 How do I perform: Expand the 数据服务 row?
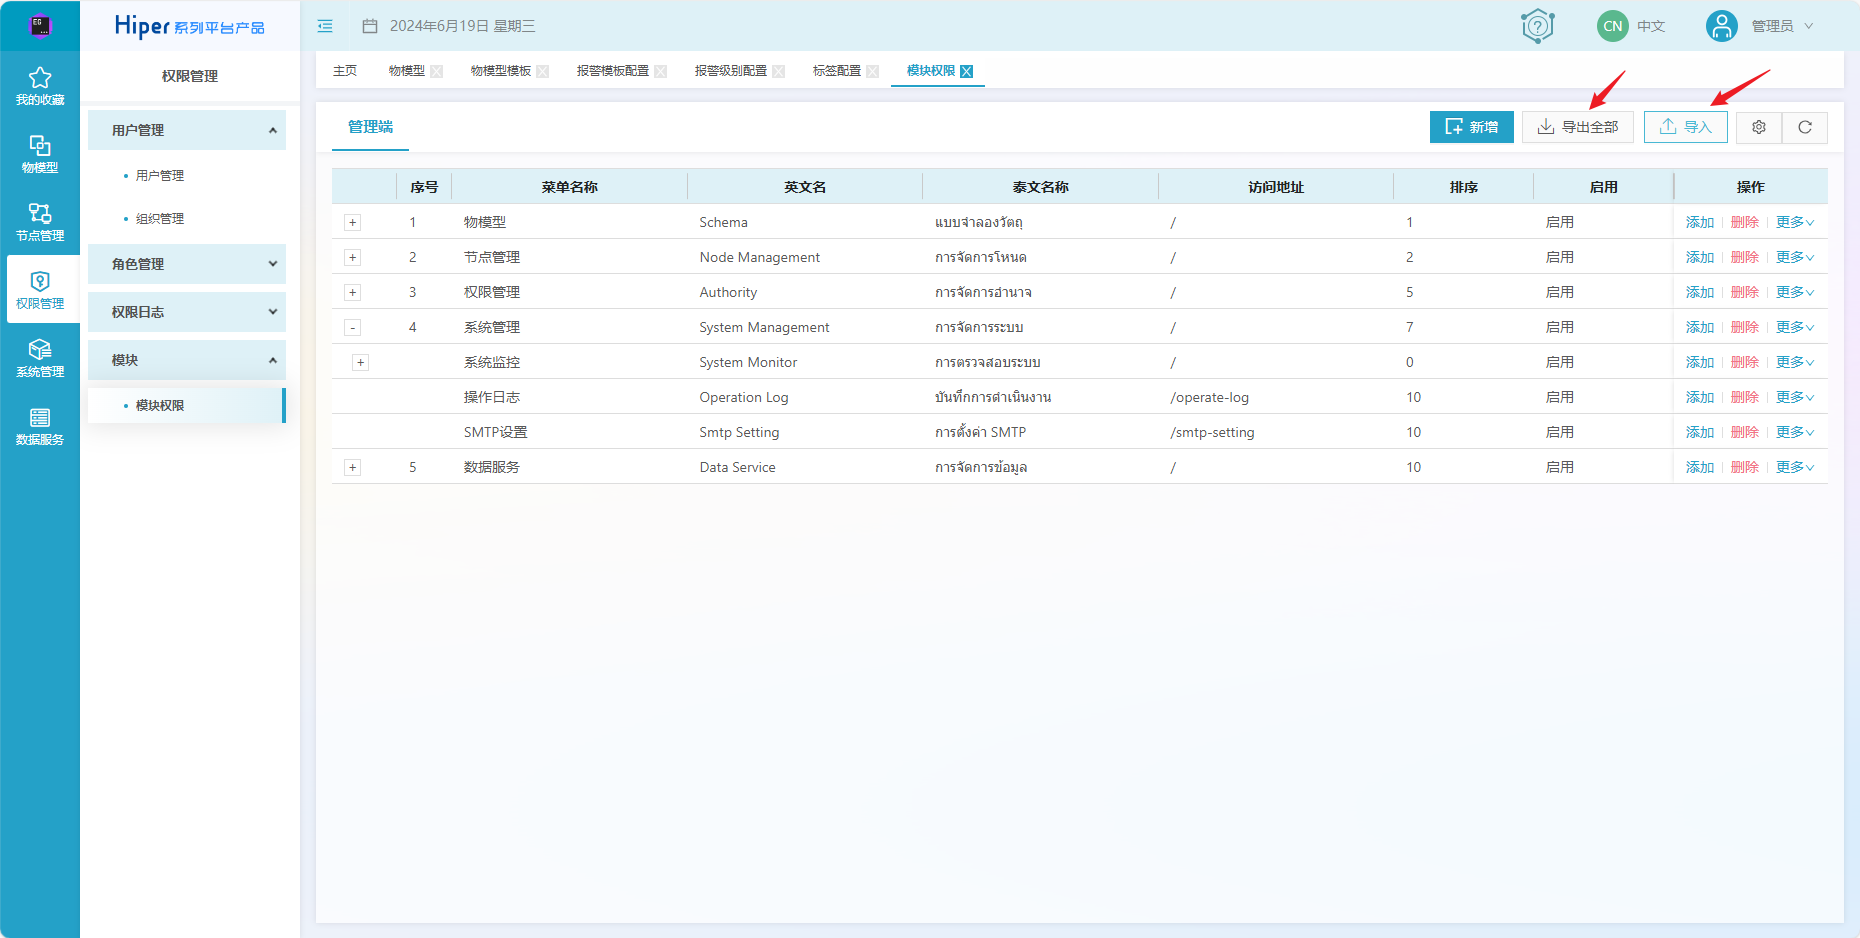point(352,467)
